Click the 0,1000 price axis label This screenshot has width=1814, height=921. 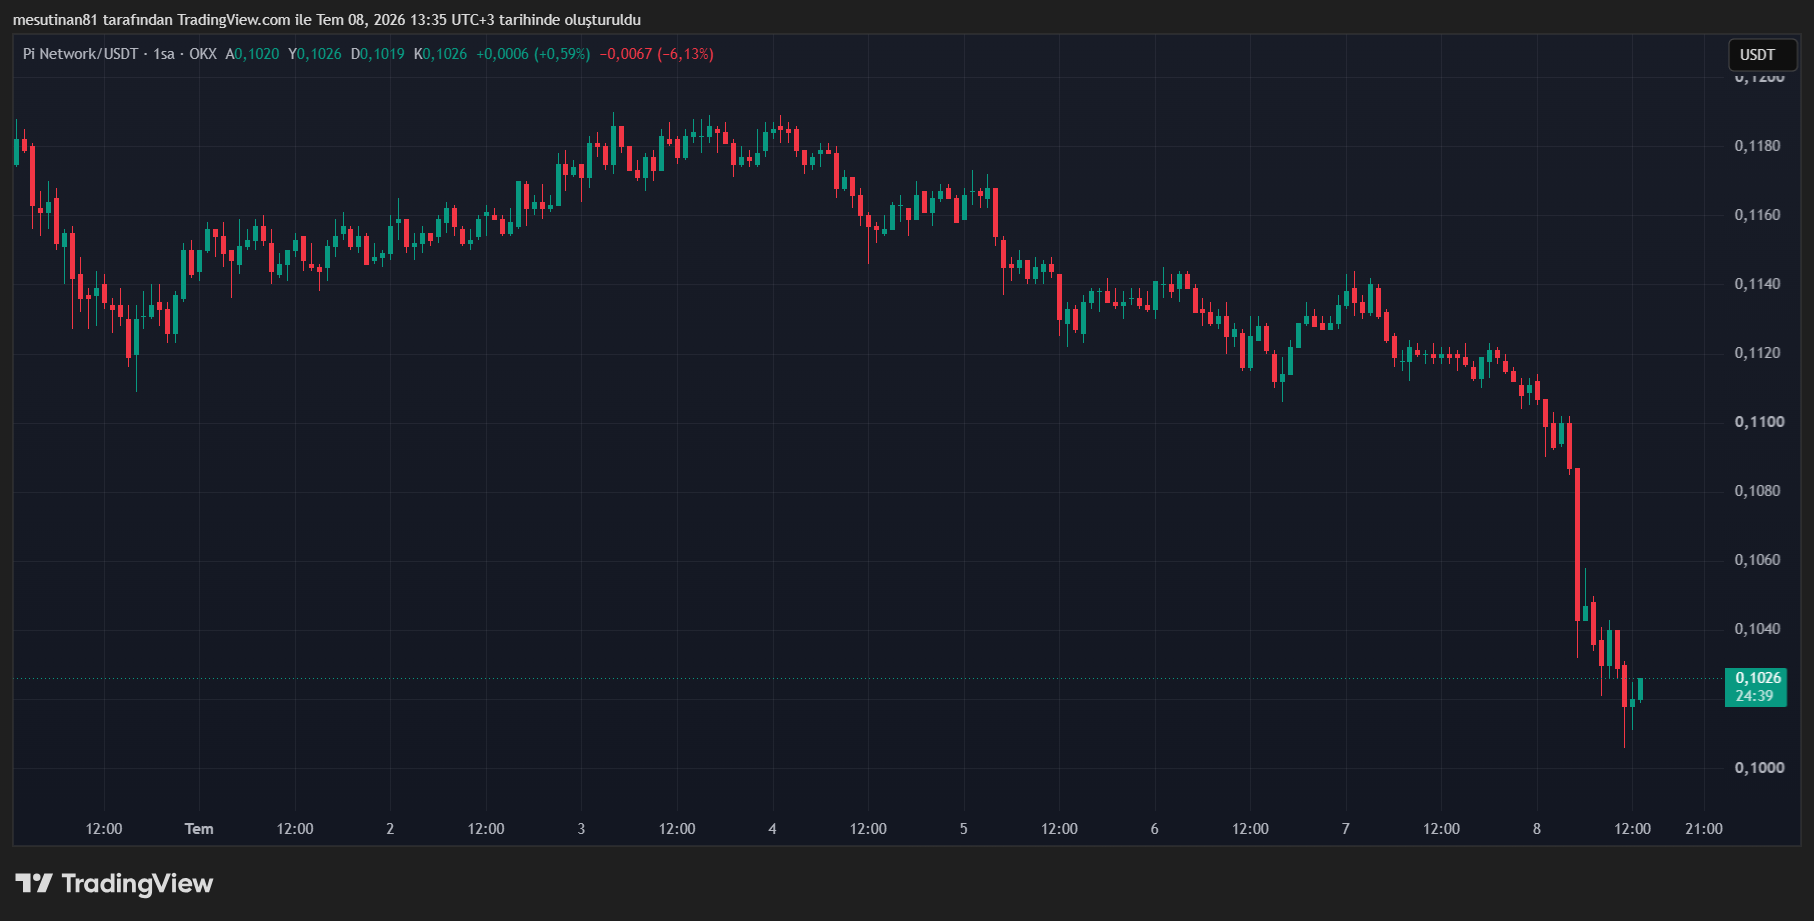point(1759,768)
